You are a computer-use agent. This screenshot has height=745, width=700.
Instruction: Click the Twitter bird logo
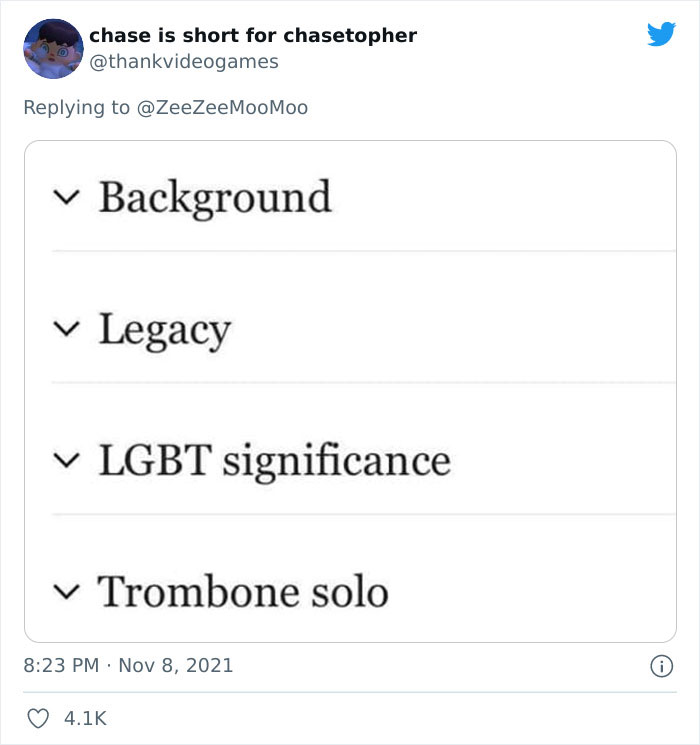point(661,35)
